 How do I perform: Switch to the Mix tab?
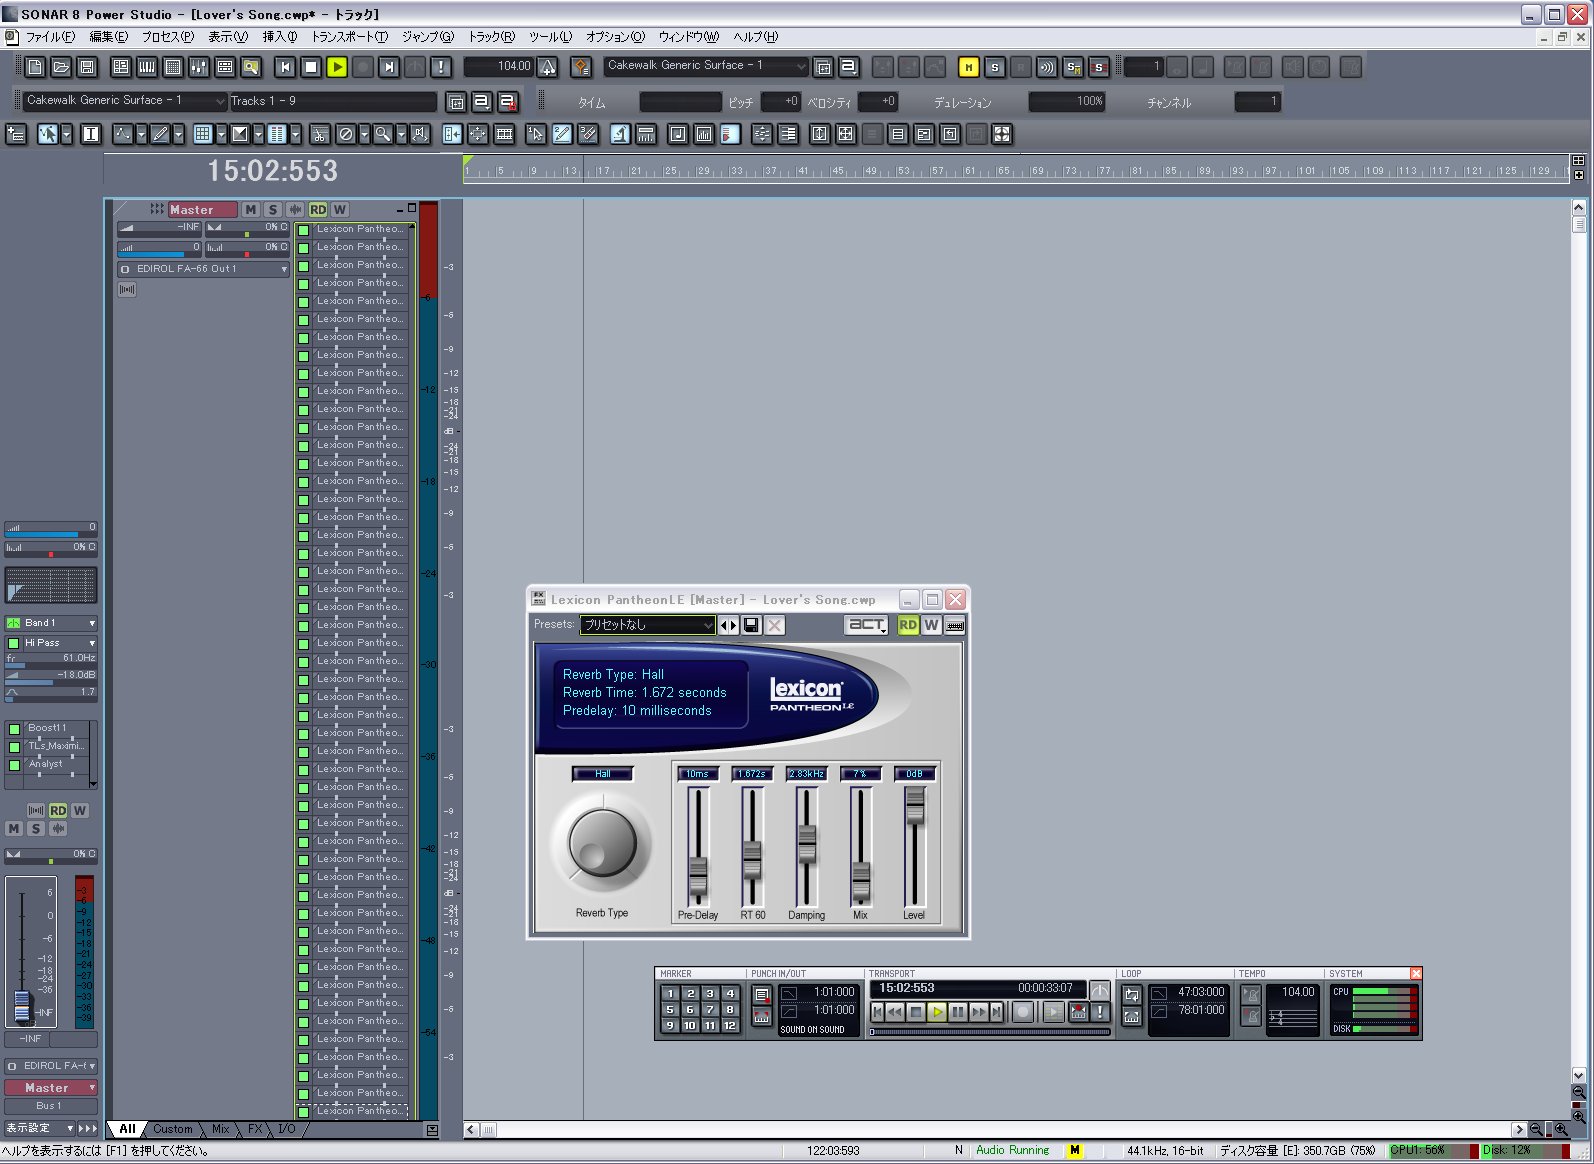220,1129
